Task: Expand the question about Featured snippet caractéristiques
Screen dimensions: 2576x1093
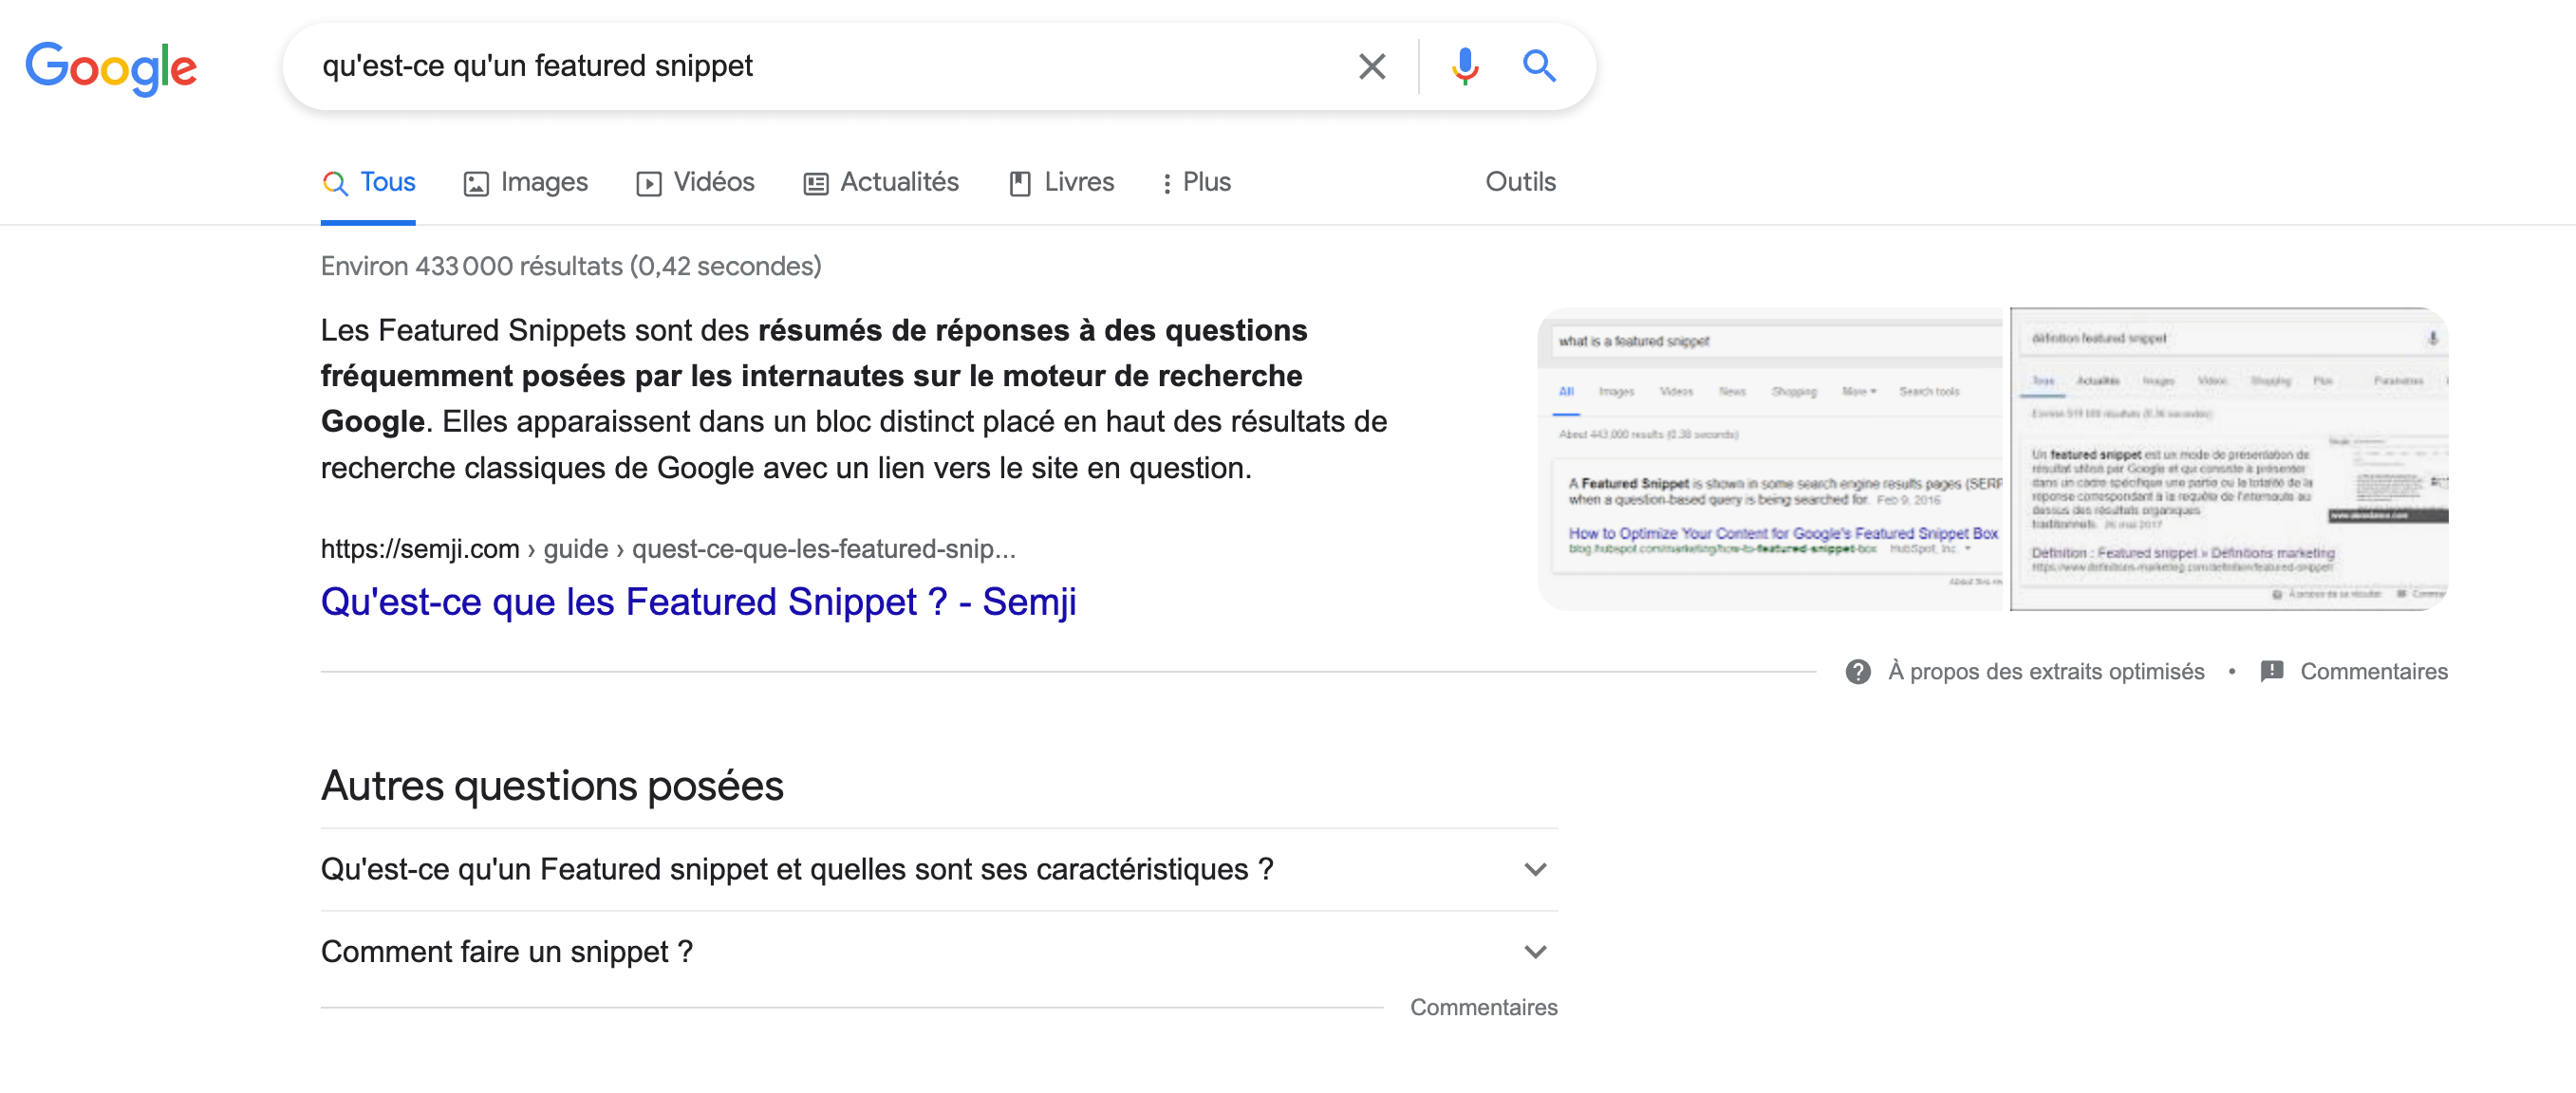Action: coord(1534,869)
